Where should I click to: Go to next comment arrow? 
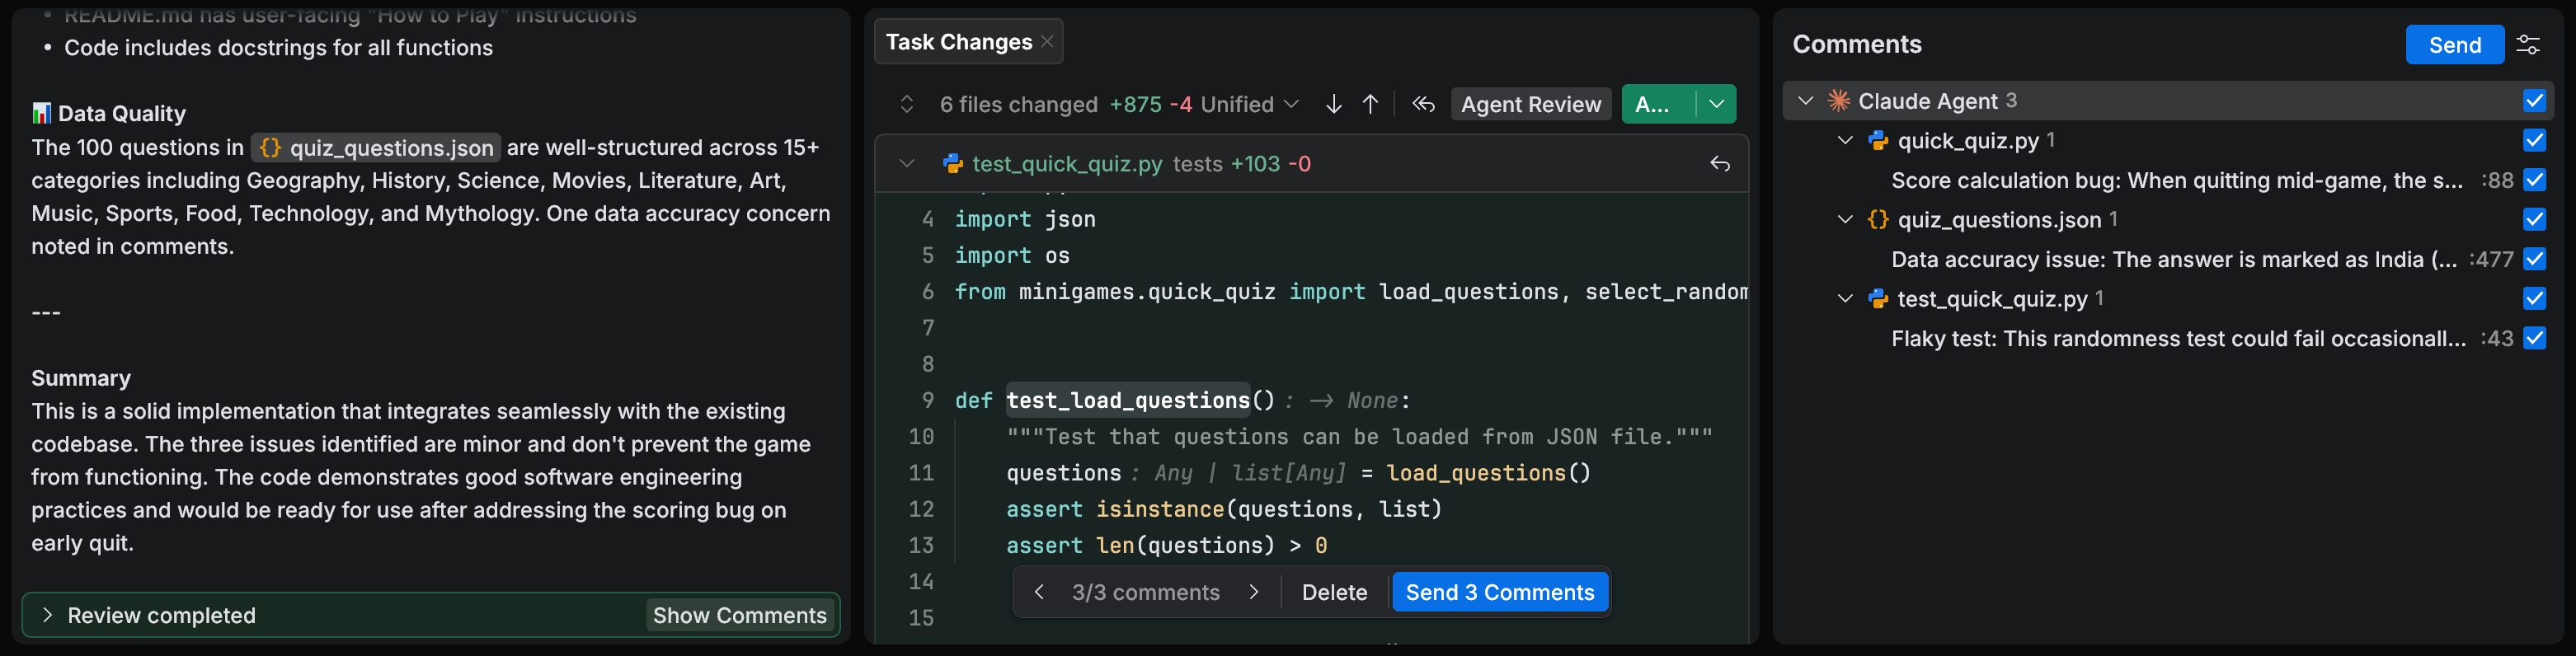click(1254, 592)
